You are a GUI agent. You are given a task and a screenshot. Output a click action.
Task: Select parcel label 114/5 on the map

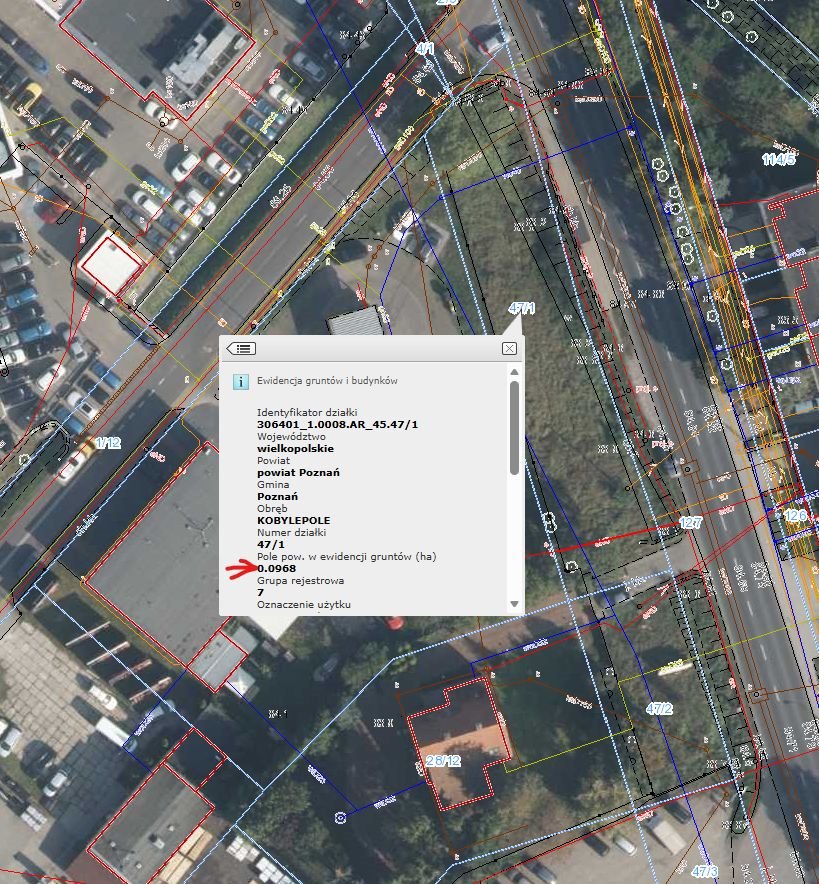778,159
